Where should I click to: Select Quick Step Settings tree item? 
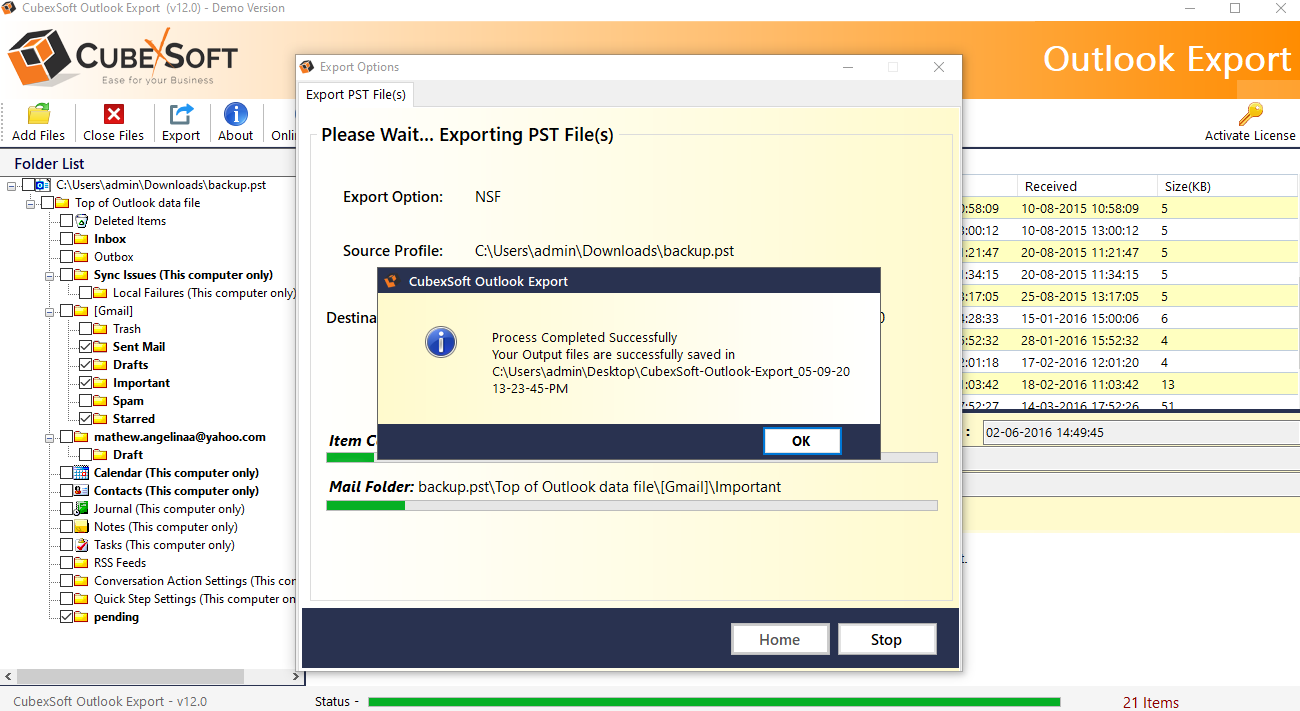click(x=195, y=599)
